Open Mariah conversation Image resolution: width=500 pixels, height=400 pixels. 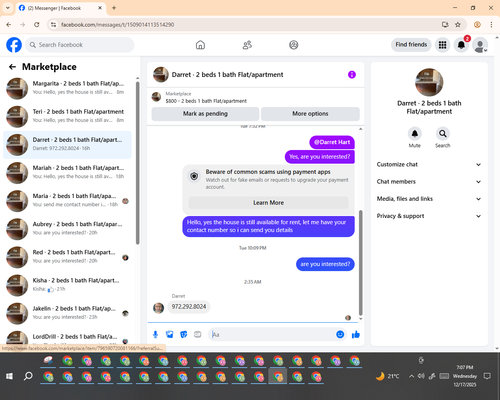coord(67,173)
